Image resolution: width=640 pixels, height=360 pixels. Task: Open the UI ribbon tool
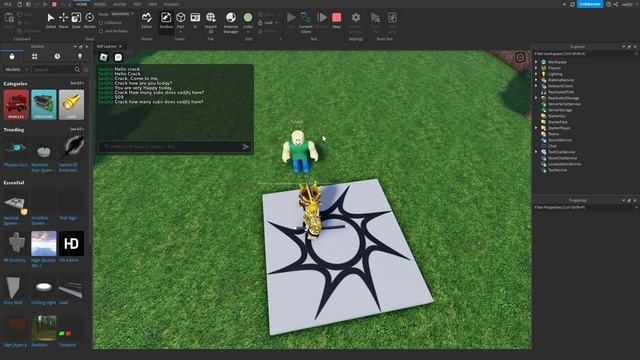coord(195,20)
